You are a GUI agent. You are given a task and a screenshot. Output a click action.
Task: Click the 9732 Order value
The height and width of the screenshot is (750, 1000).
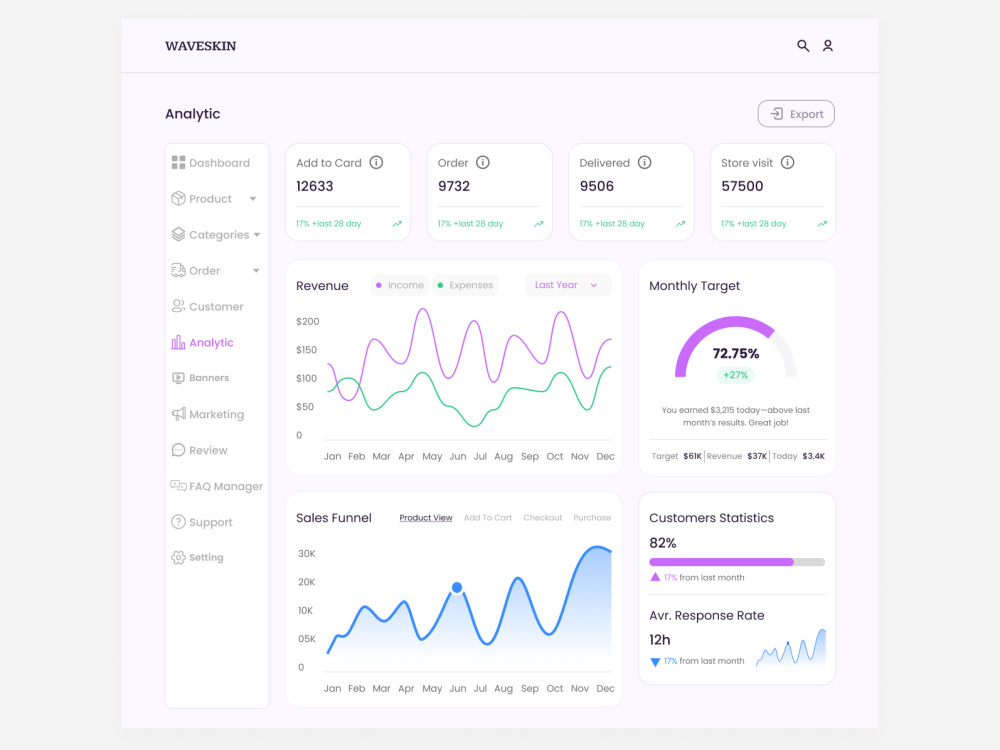coord(453,186)
